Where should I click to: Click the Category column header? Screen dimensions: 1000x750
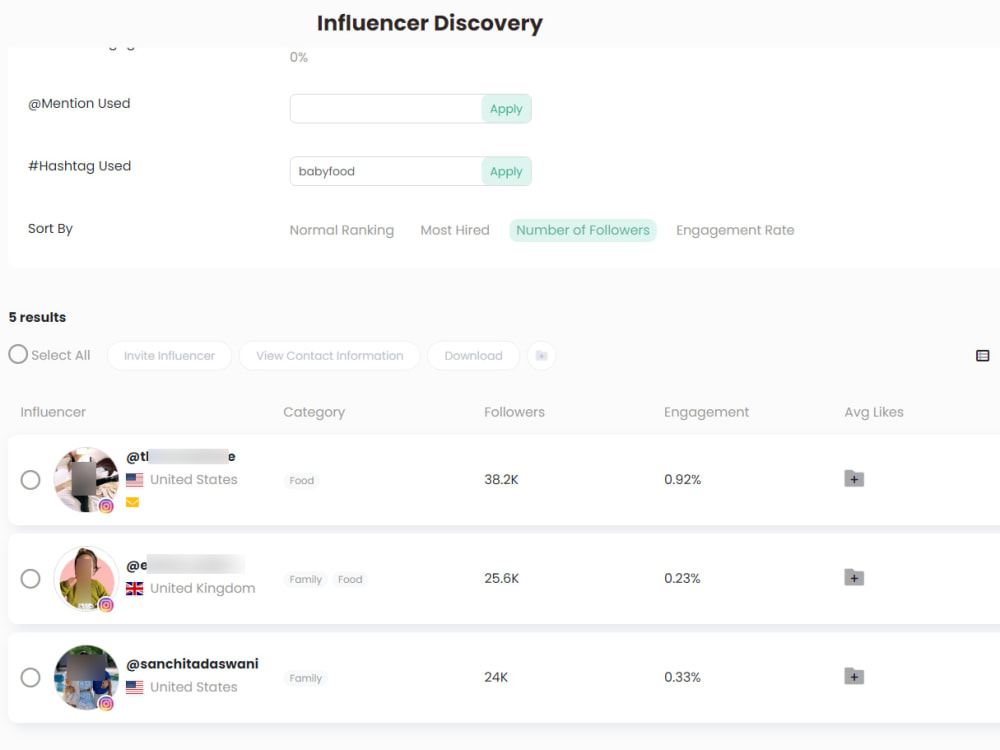point(314,412)
